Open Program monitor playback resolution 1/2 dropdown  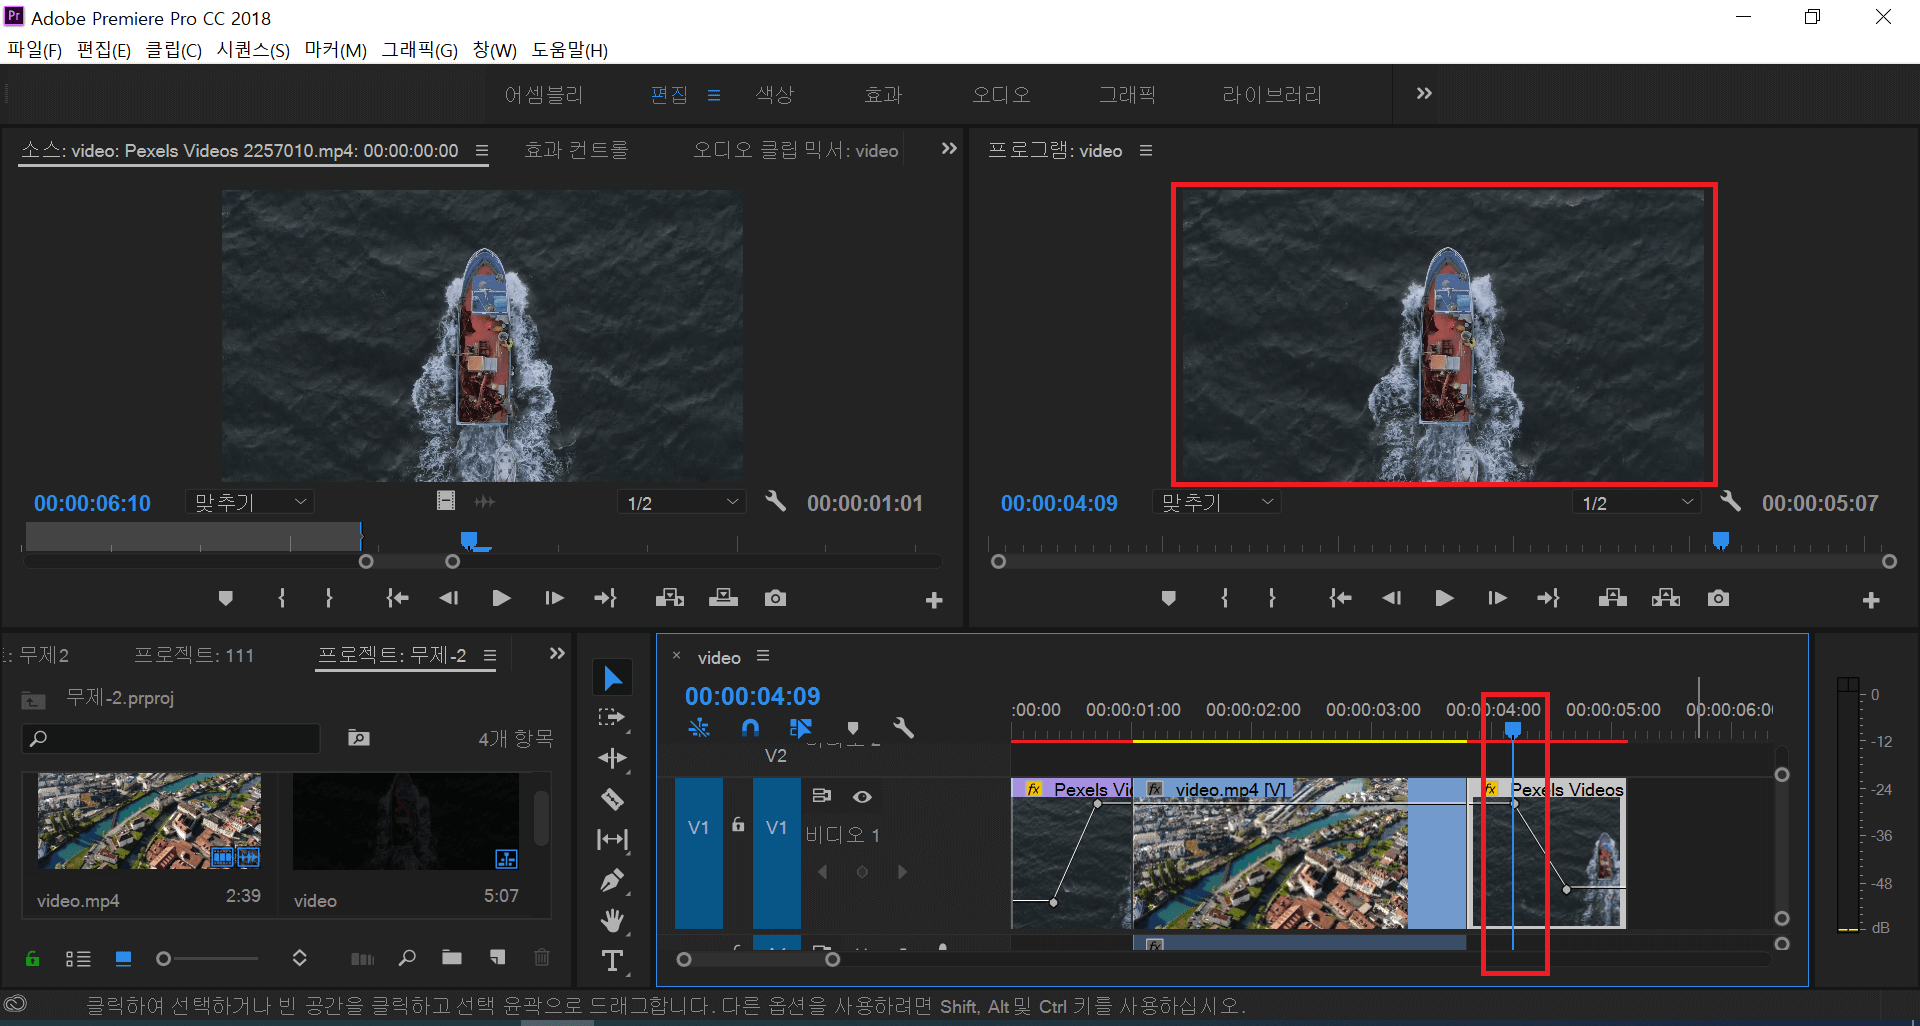coord(1637,502)
